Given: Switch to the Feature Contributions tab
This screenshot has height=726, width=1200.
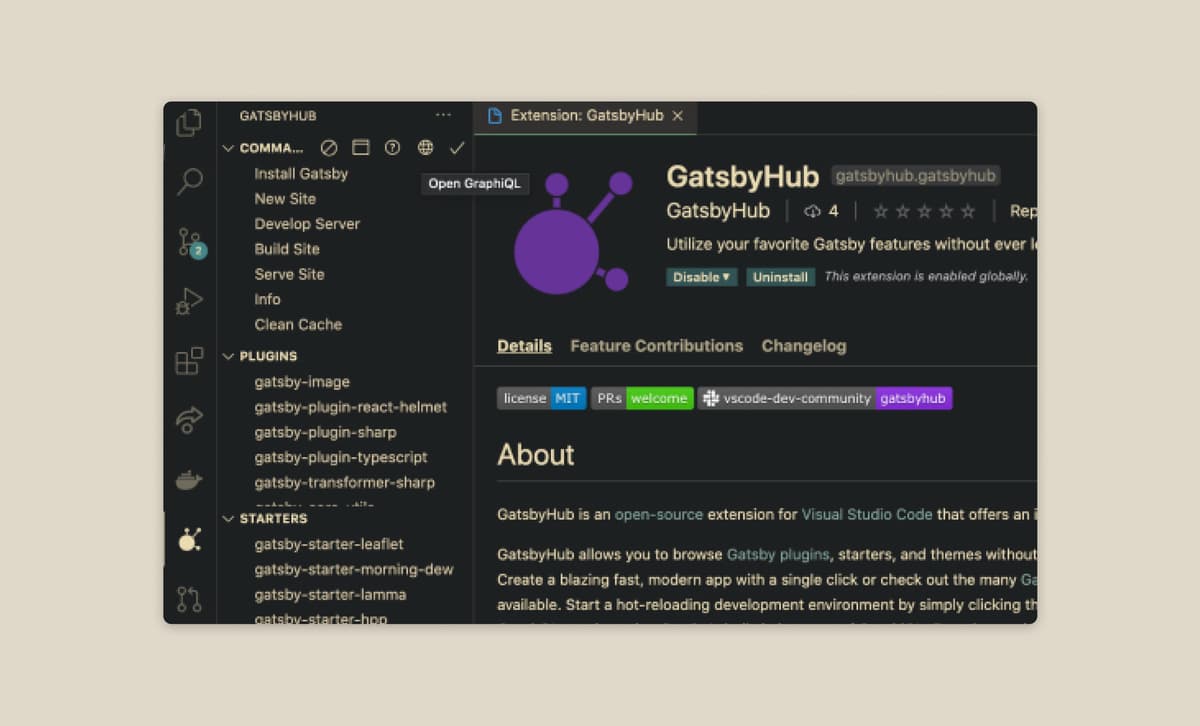Looking at the screenshot, I should [657, 346].
